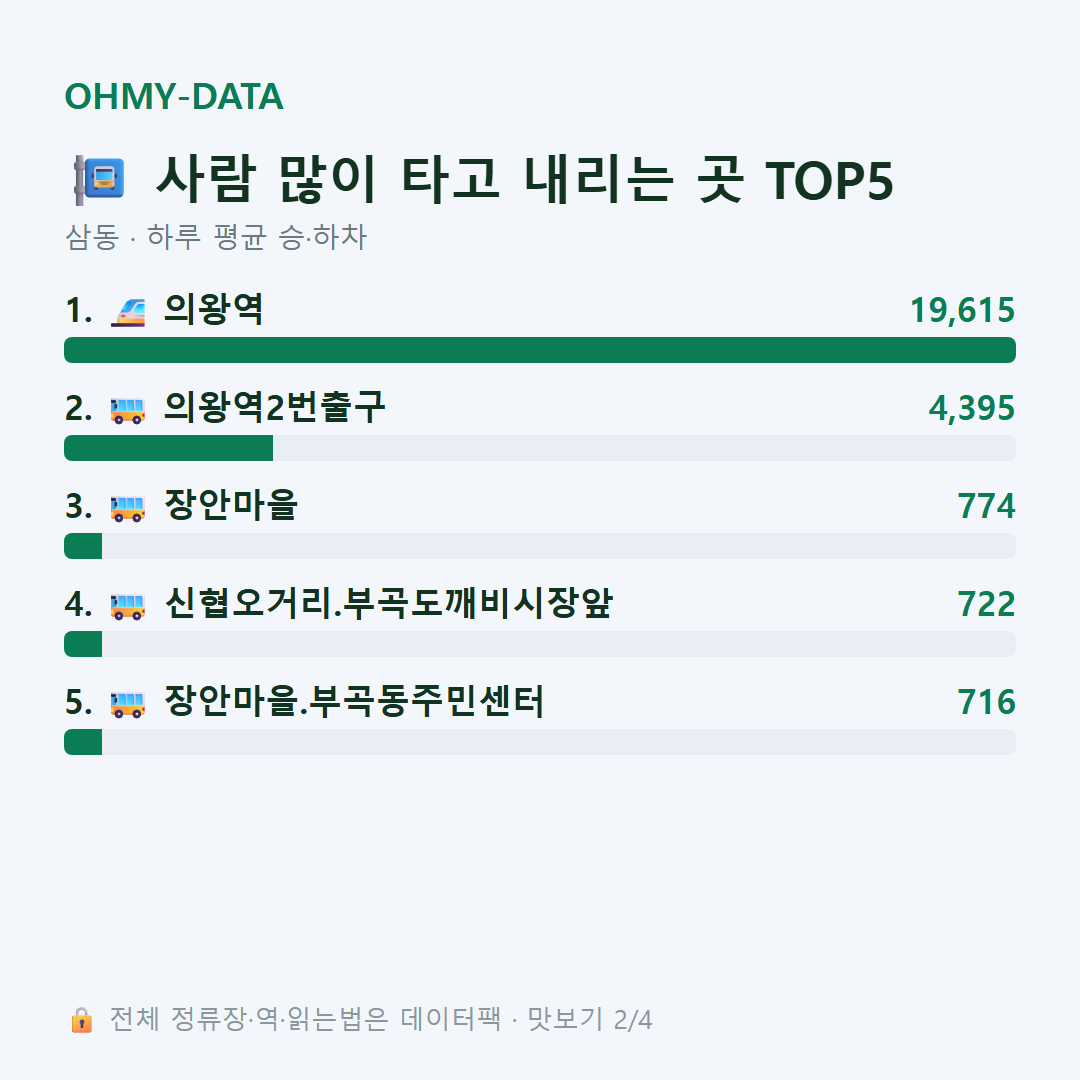Click the 삼동 하루 평균 승하차 subtitle
Viewport: 1080px width, 1080px height.
(x=216, y=237)
